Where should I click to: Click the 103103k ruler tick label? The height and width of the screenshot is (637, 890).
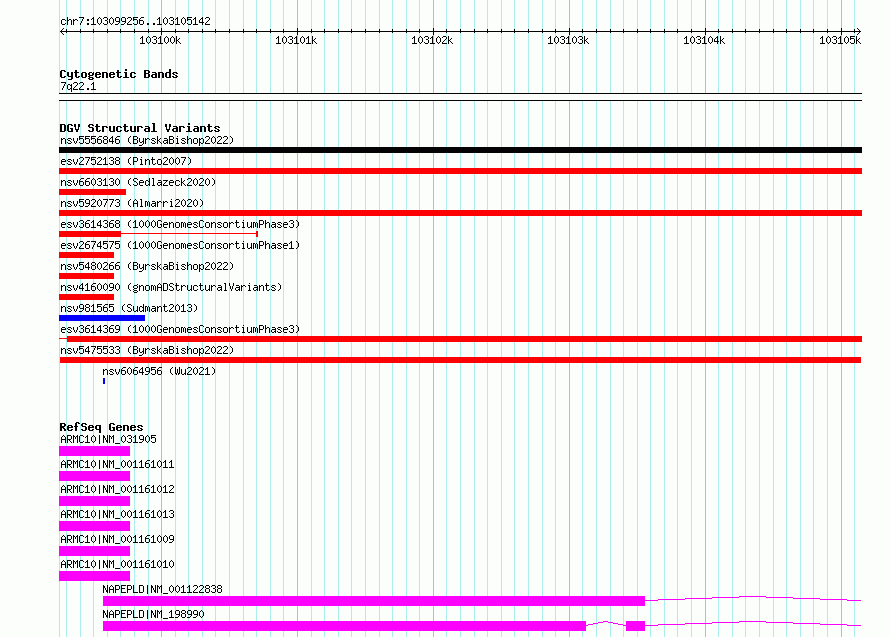568,40
